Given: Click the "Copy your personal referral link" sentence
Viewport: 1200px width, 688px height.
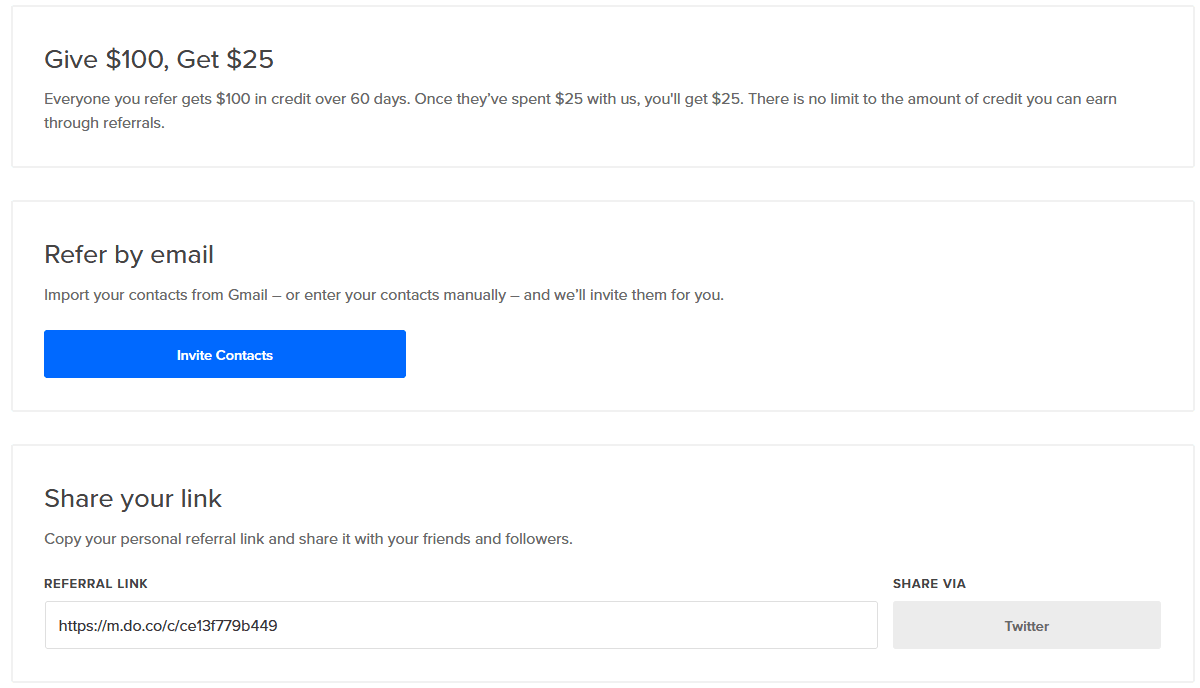Looking at the screenshot, I should click(155, 539).
